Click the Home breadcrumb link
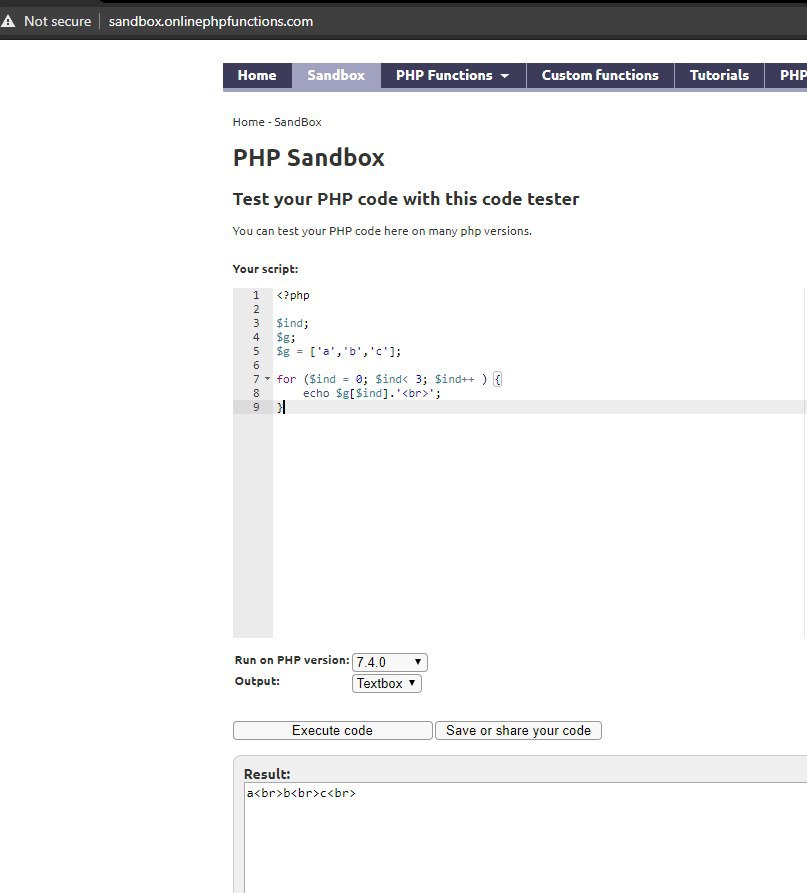Viewport: 807px width, 893px height. pos(248,122)
